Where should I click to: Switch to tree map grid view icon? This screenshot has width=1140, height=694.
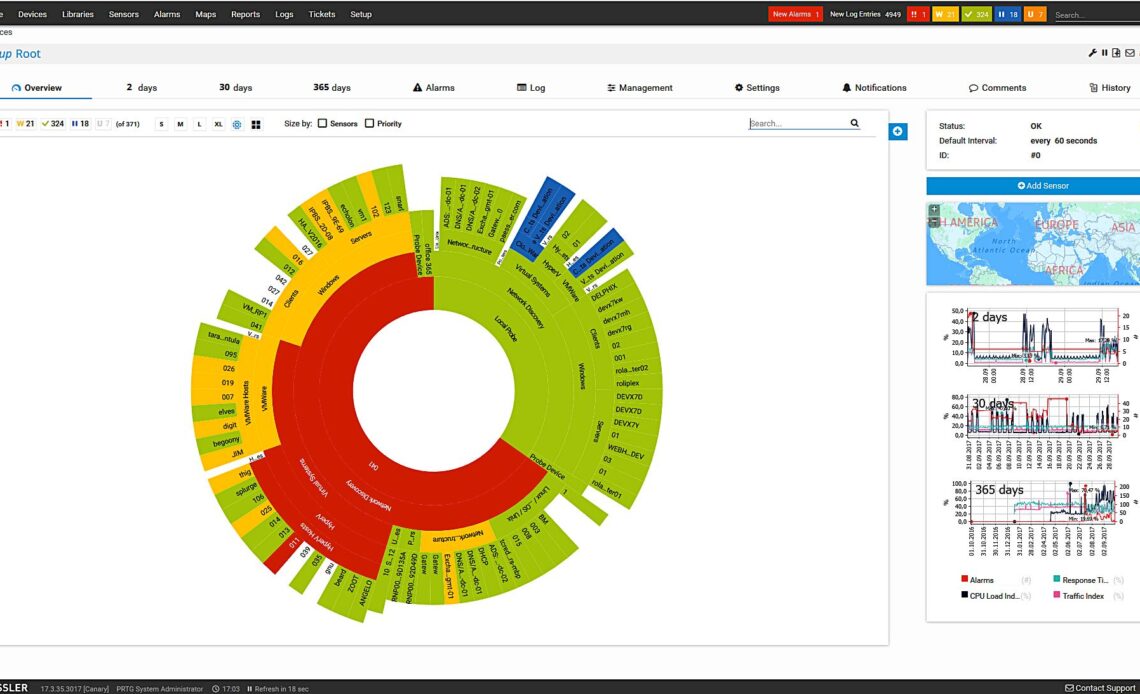[256, 124]
